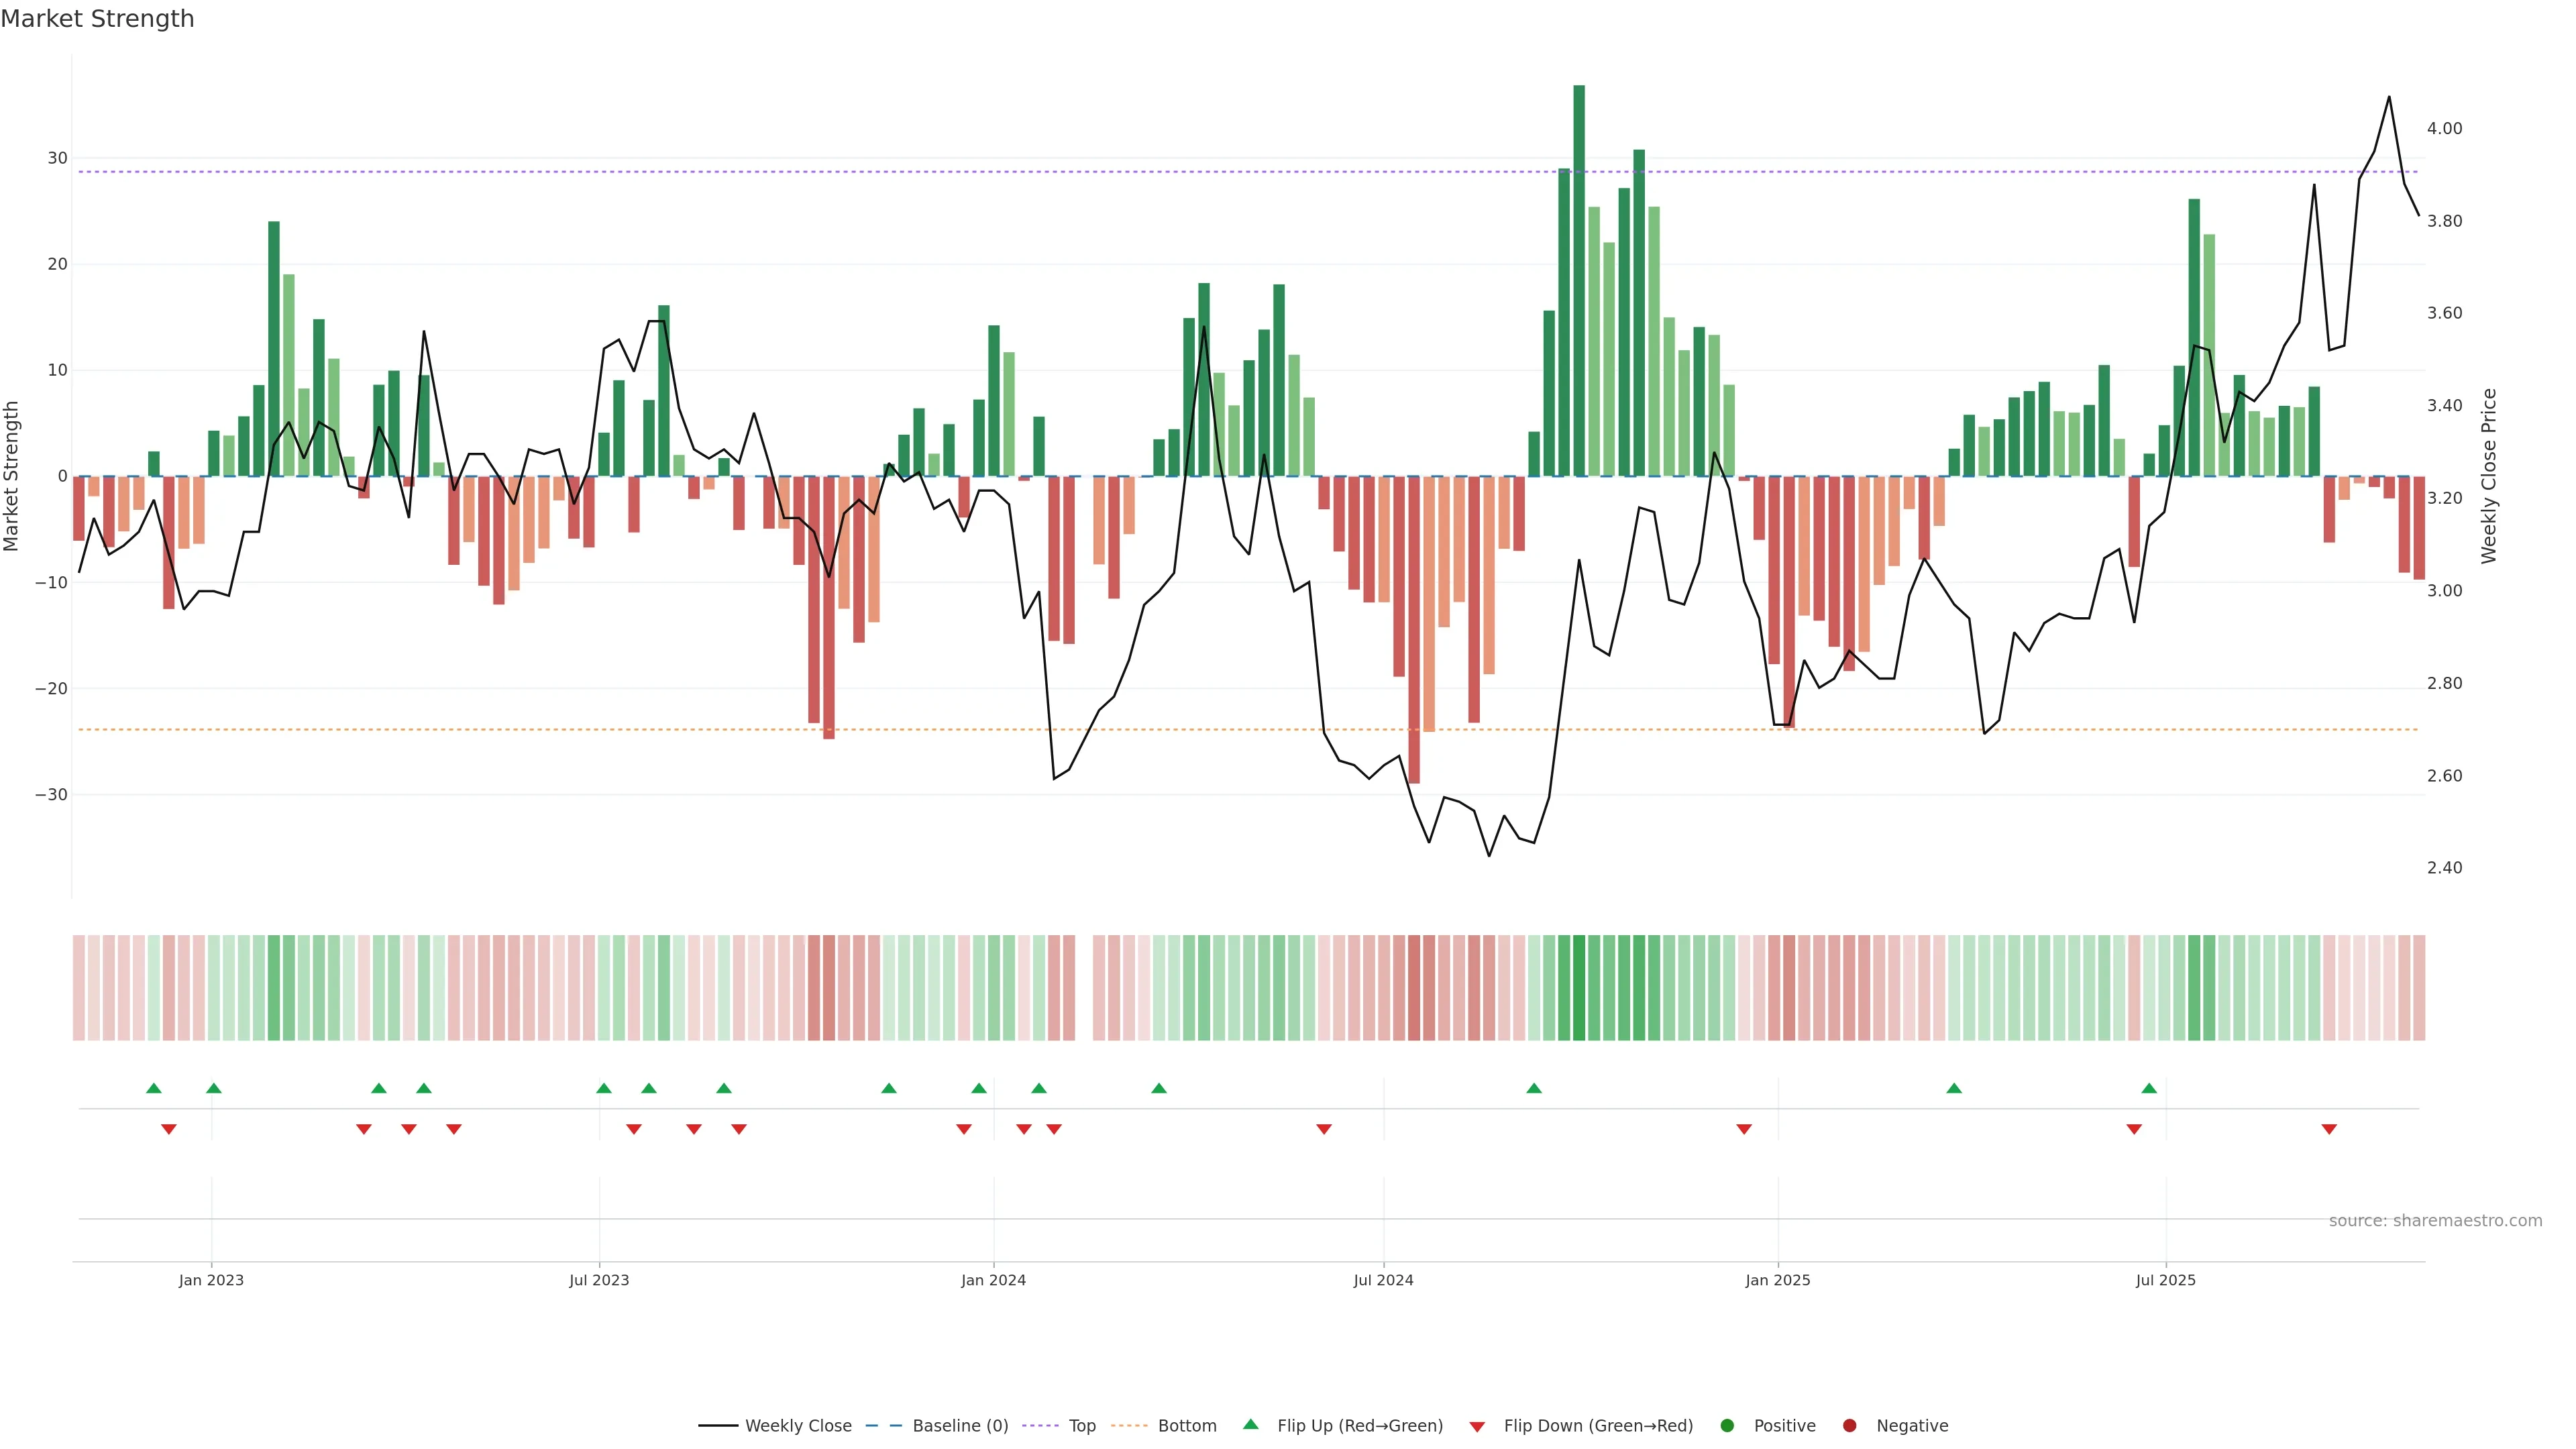The width and height of the screenshot is (2576, 1449).
Task: Click the rightmost red Flip Down triangle marker
Action: (2329, 1129)
